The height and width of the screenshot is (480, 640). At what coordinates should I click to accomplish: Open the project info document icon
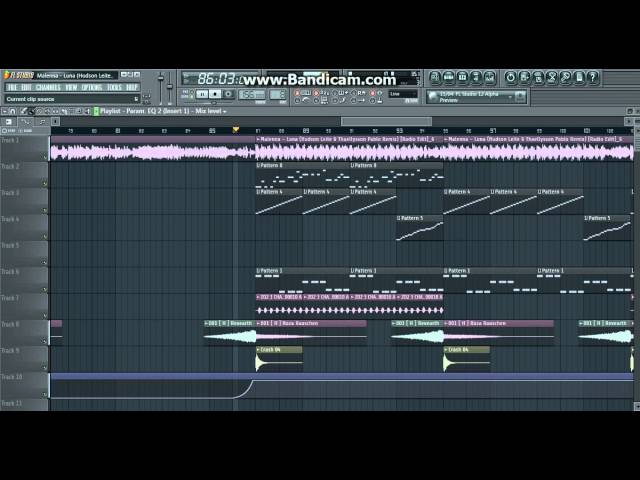[x=579, y=77]
